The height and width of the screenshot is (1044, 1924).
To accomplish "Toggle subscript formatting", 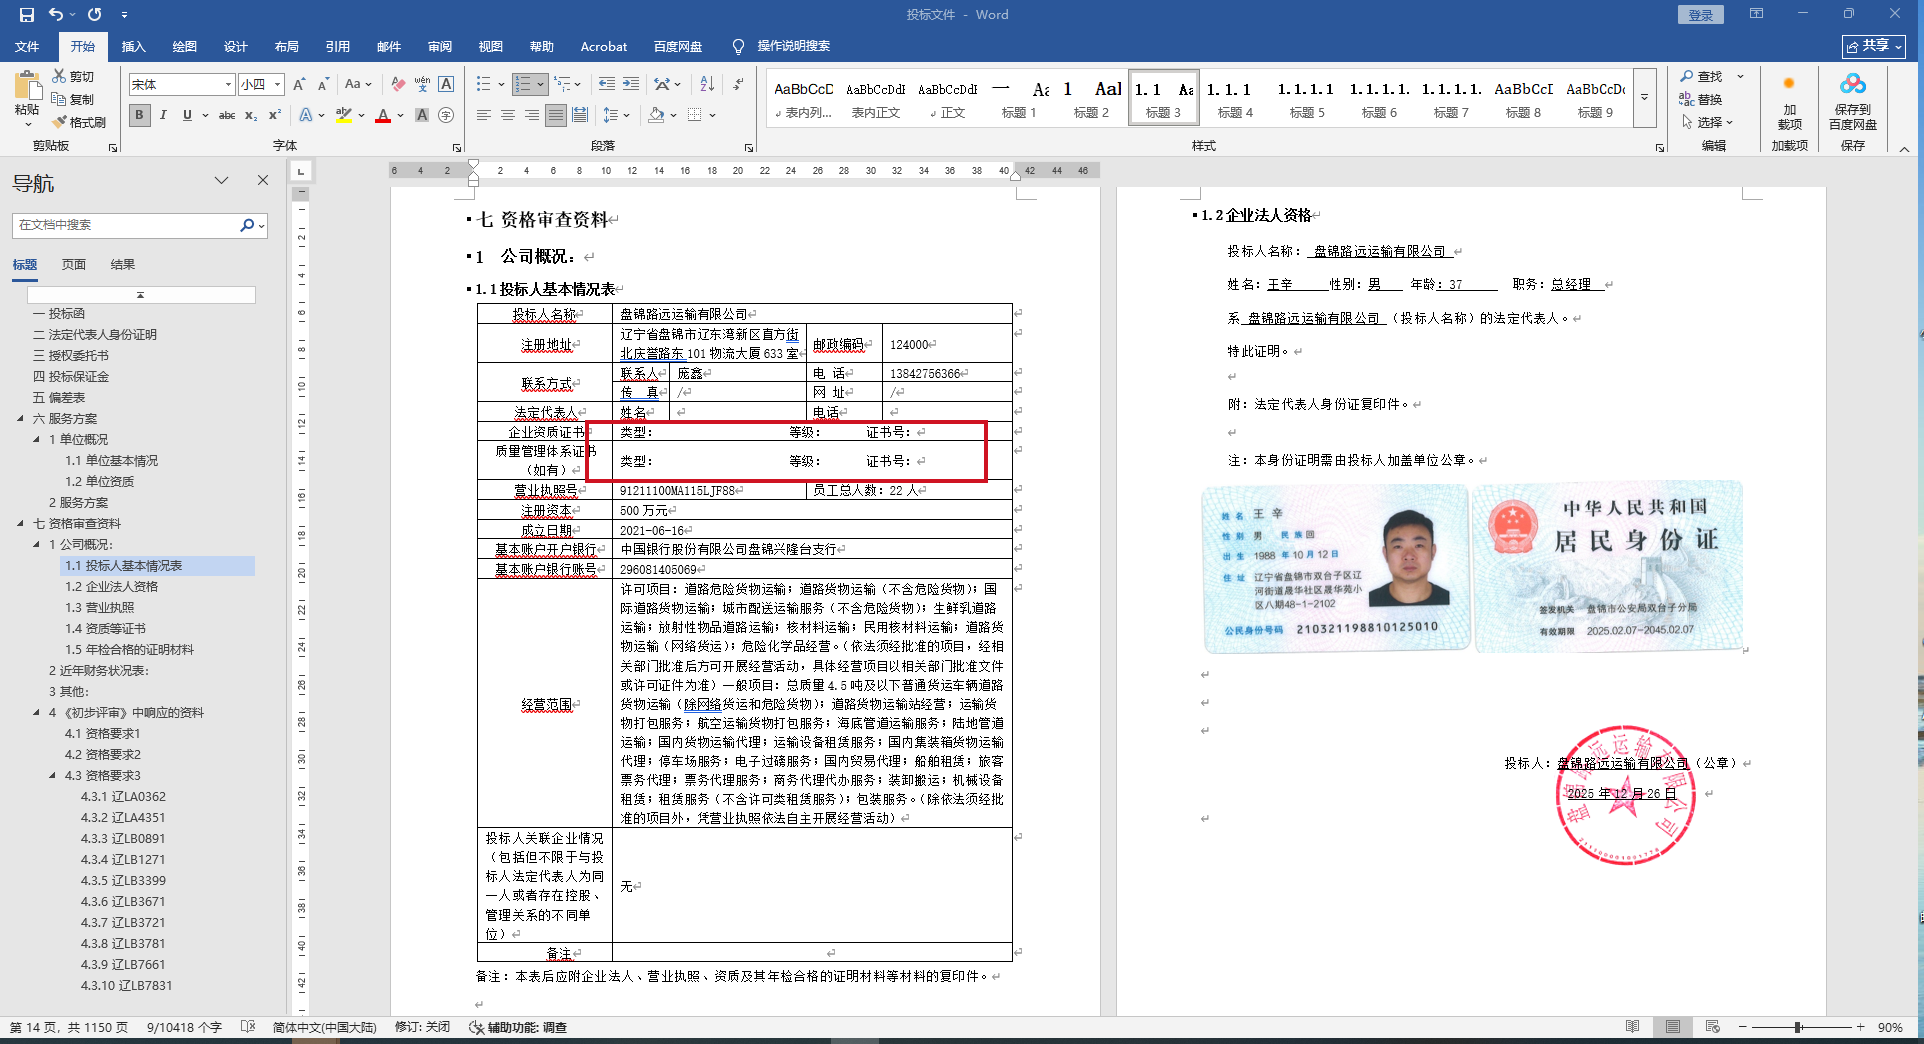I will [251, 115].
